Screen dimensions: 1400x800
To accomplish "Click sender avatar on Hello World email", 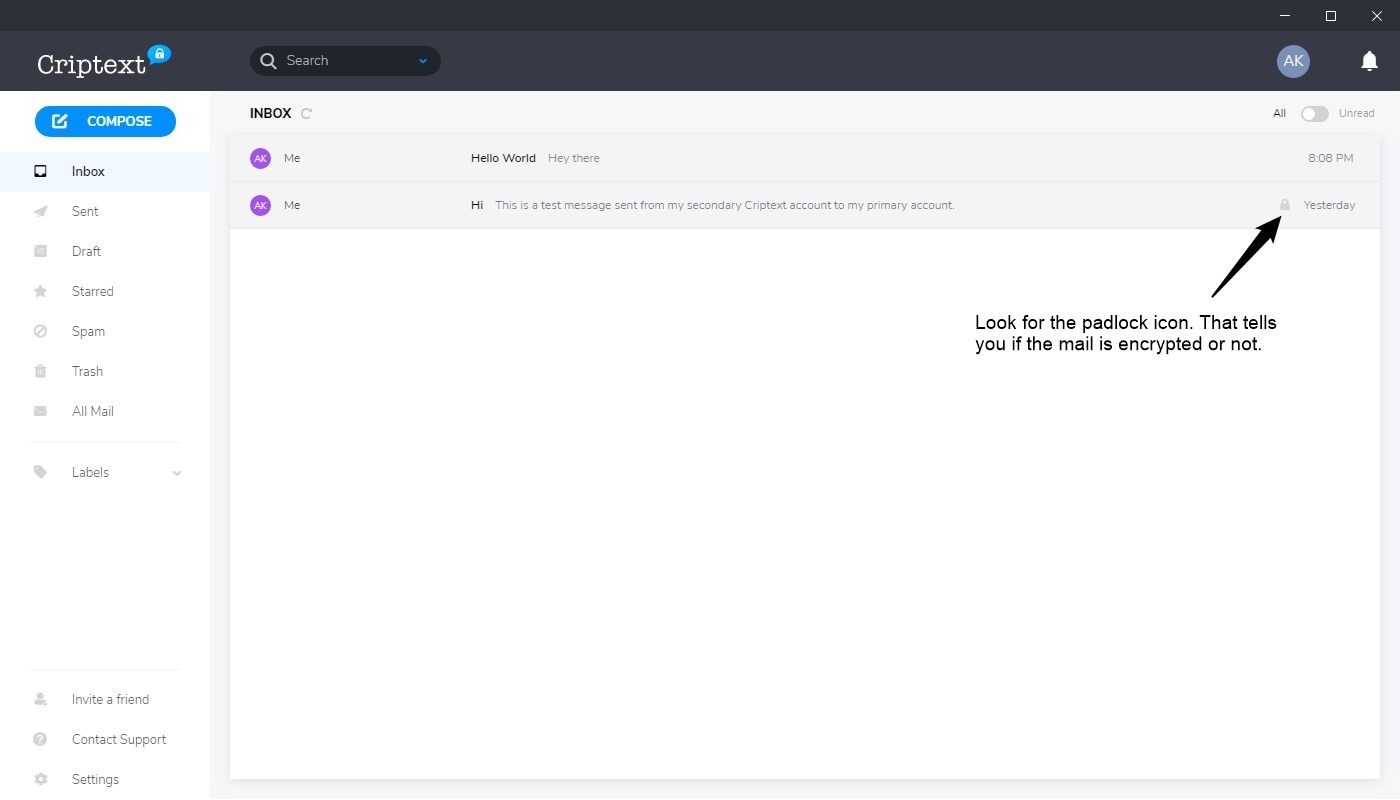I will (x=260, y=158).
